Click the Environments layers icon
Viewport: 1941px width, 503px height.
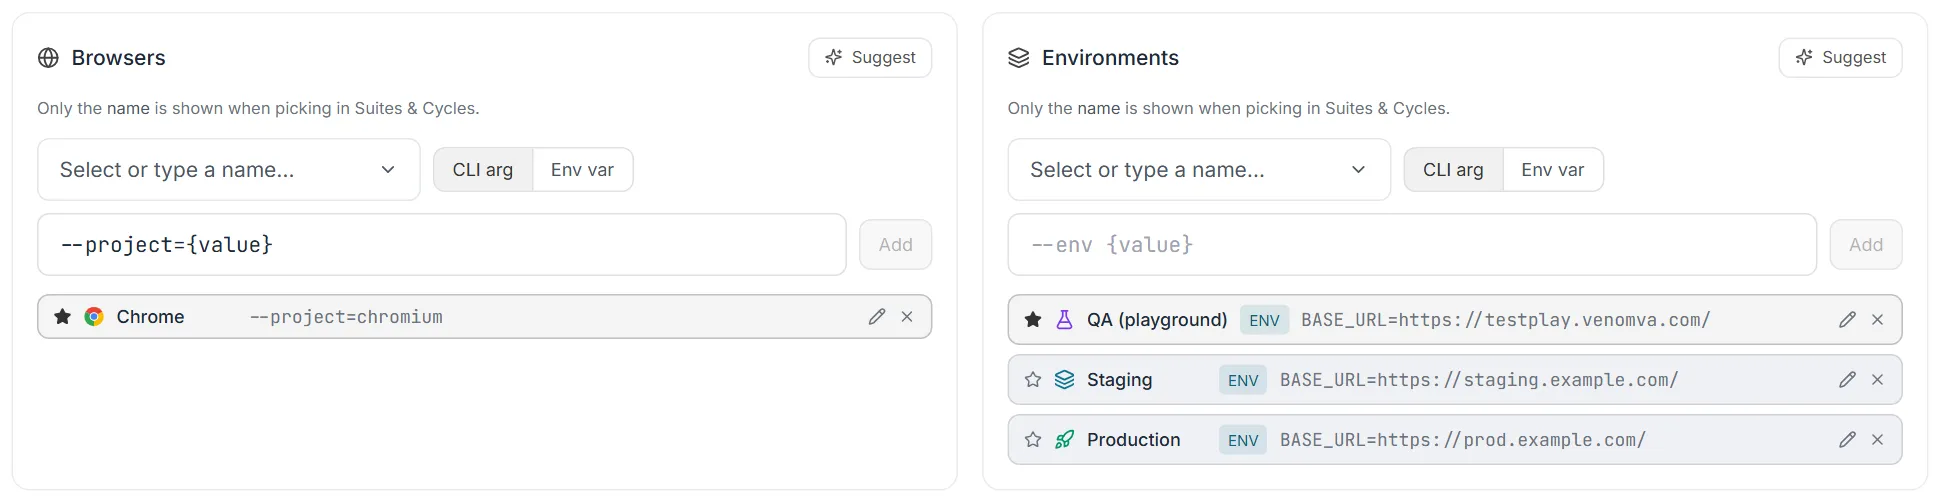(x=1018, y=58)
